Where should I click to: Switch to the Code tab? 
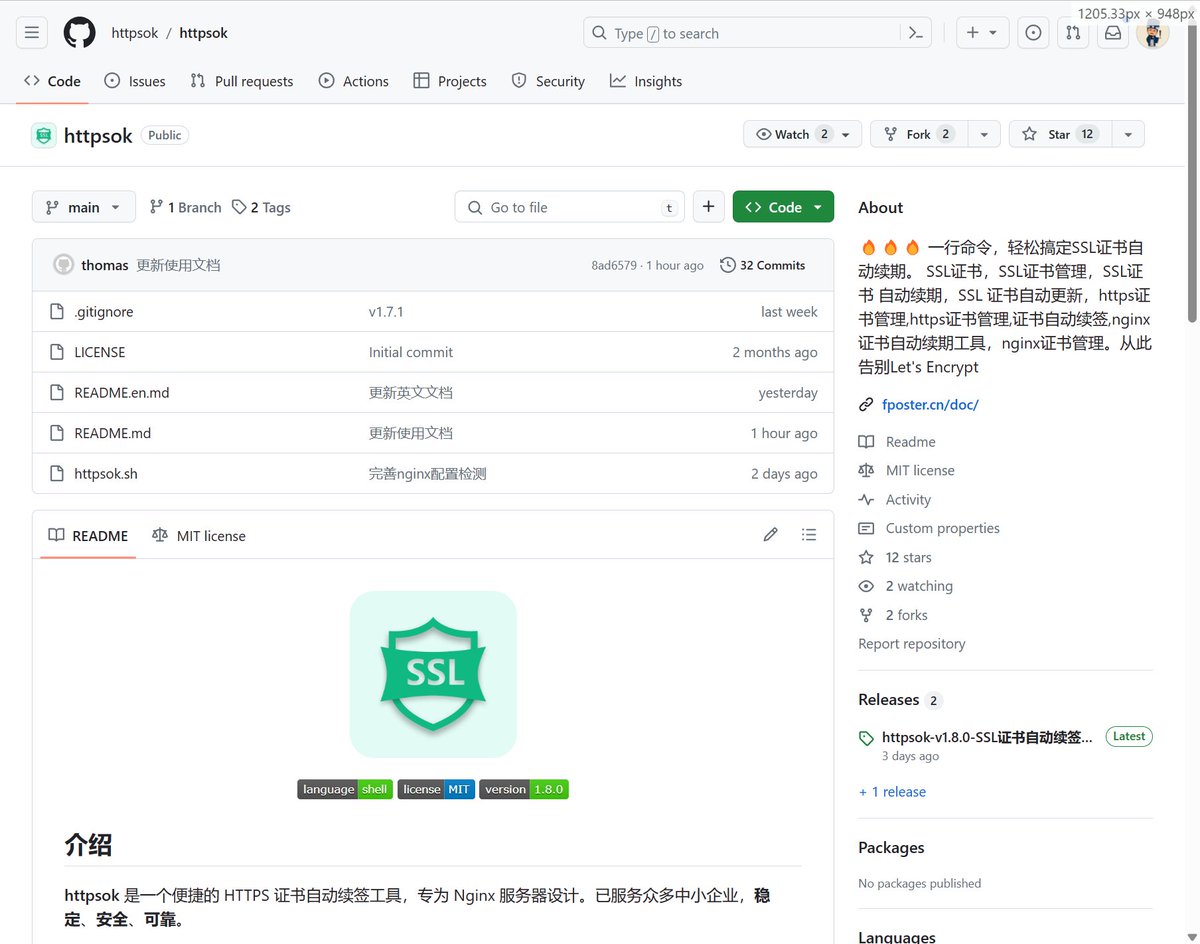[52, 81]
